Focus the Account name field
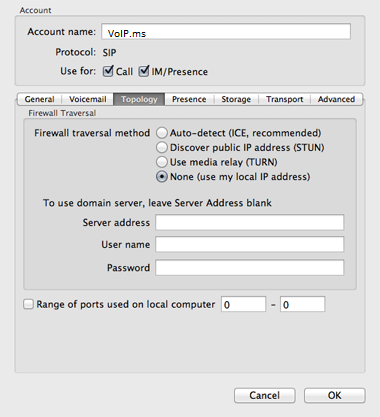Viewport: 380px width, 417px height. [x=226, y=32]
